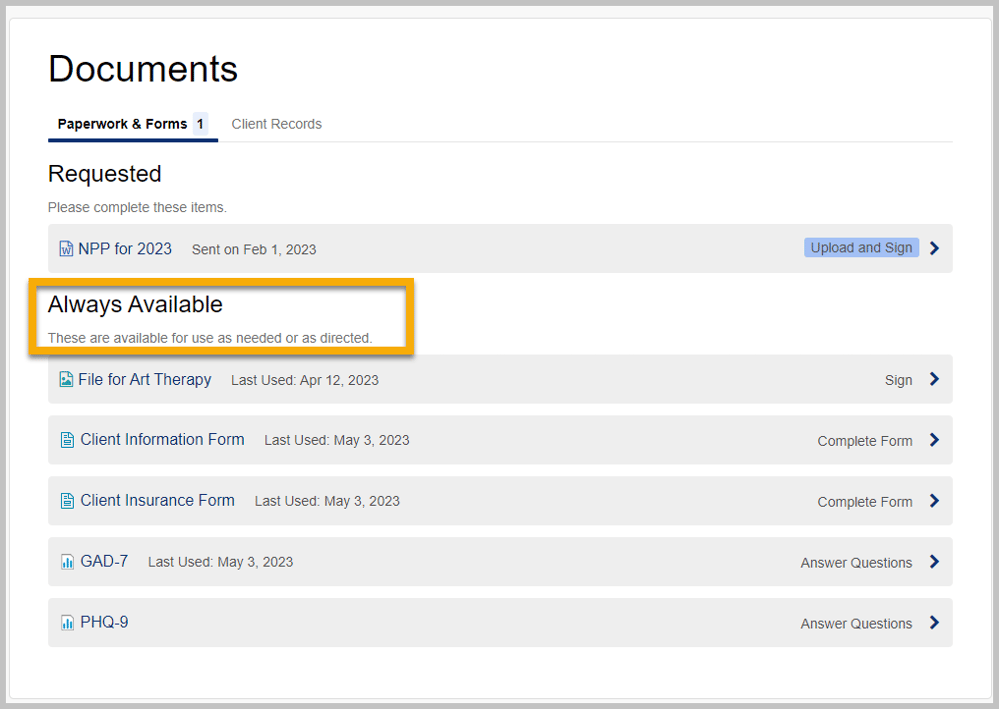Screen dimensions: 999x709
Task: Click the Word document icon beside NPP for 2023
Action: point(66,249)
